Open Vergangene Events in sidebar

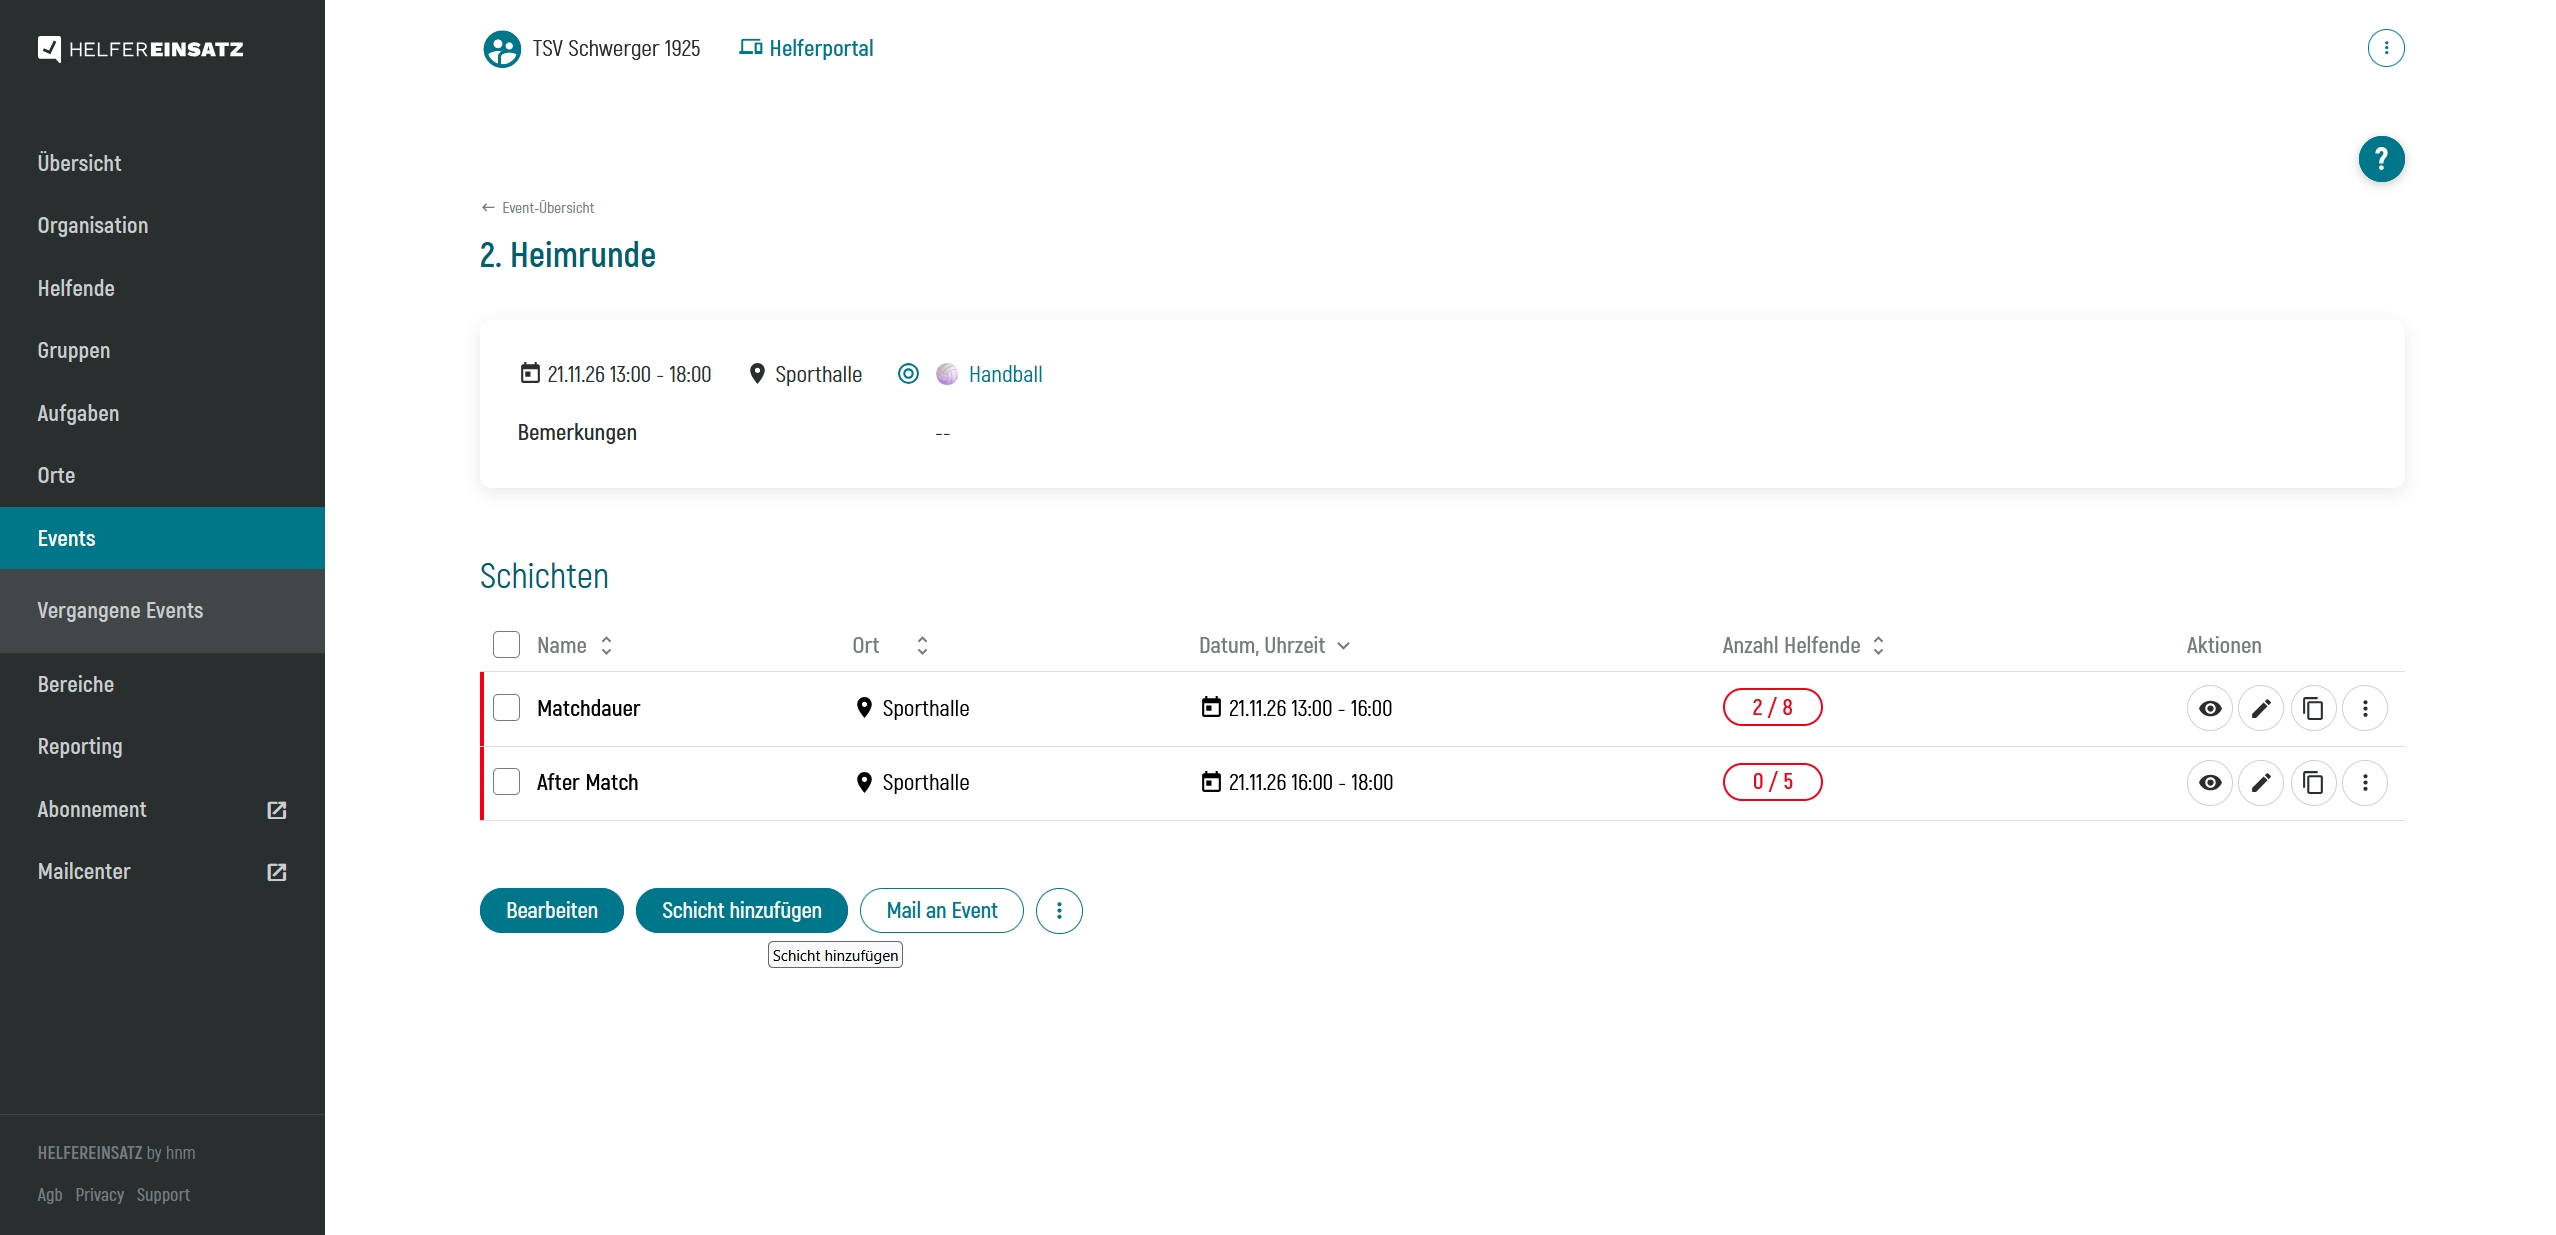(120, 610)
